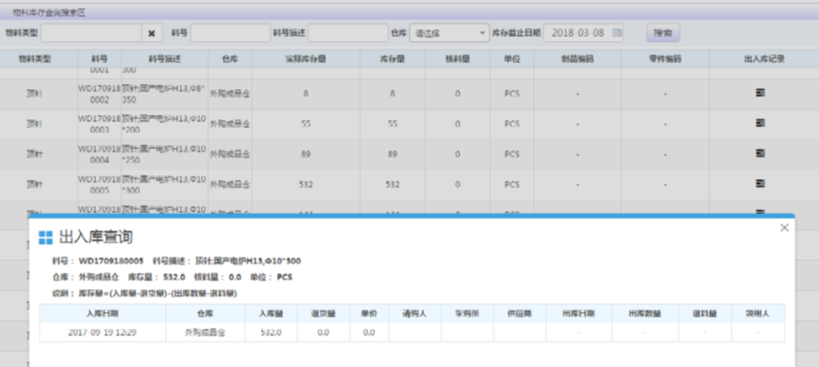Click the 请购人 header in dialog
The height and width of the screenshot is (367, 819).
point(415,314)
